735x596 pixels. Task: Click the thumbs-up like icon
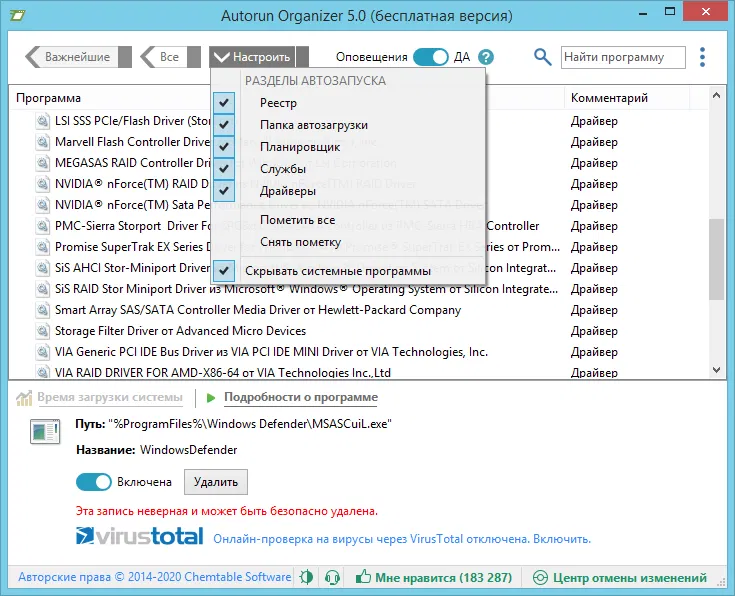click(363, 576)
